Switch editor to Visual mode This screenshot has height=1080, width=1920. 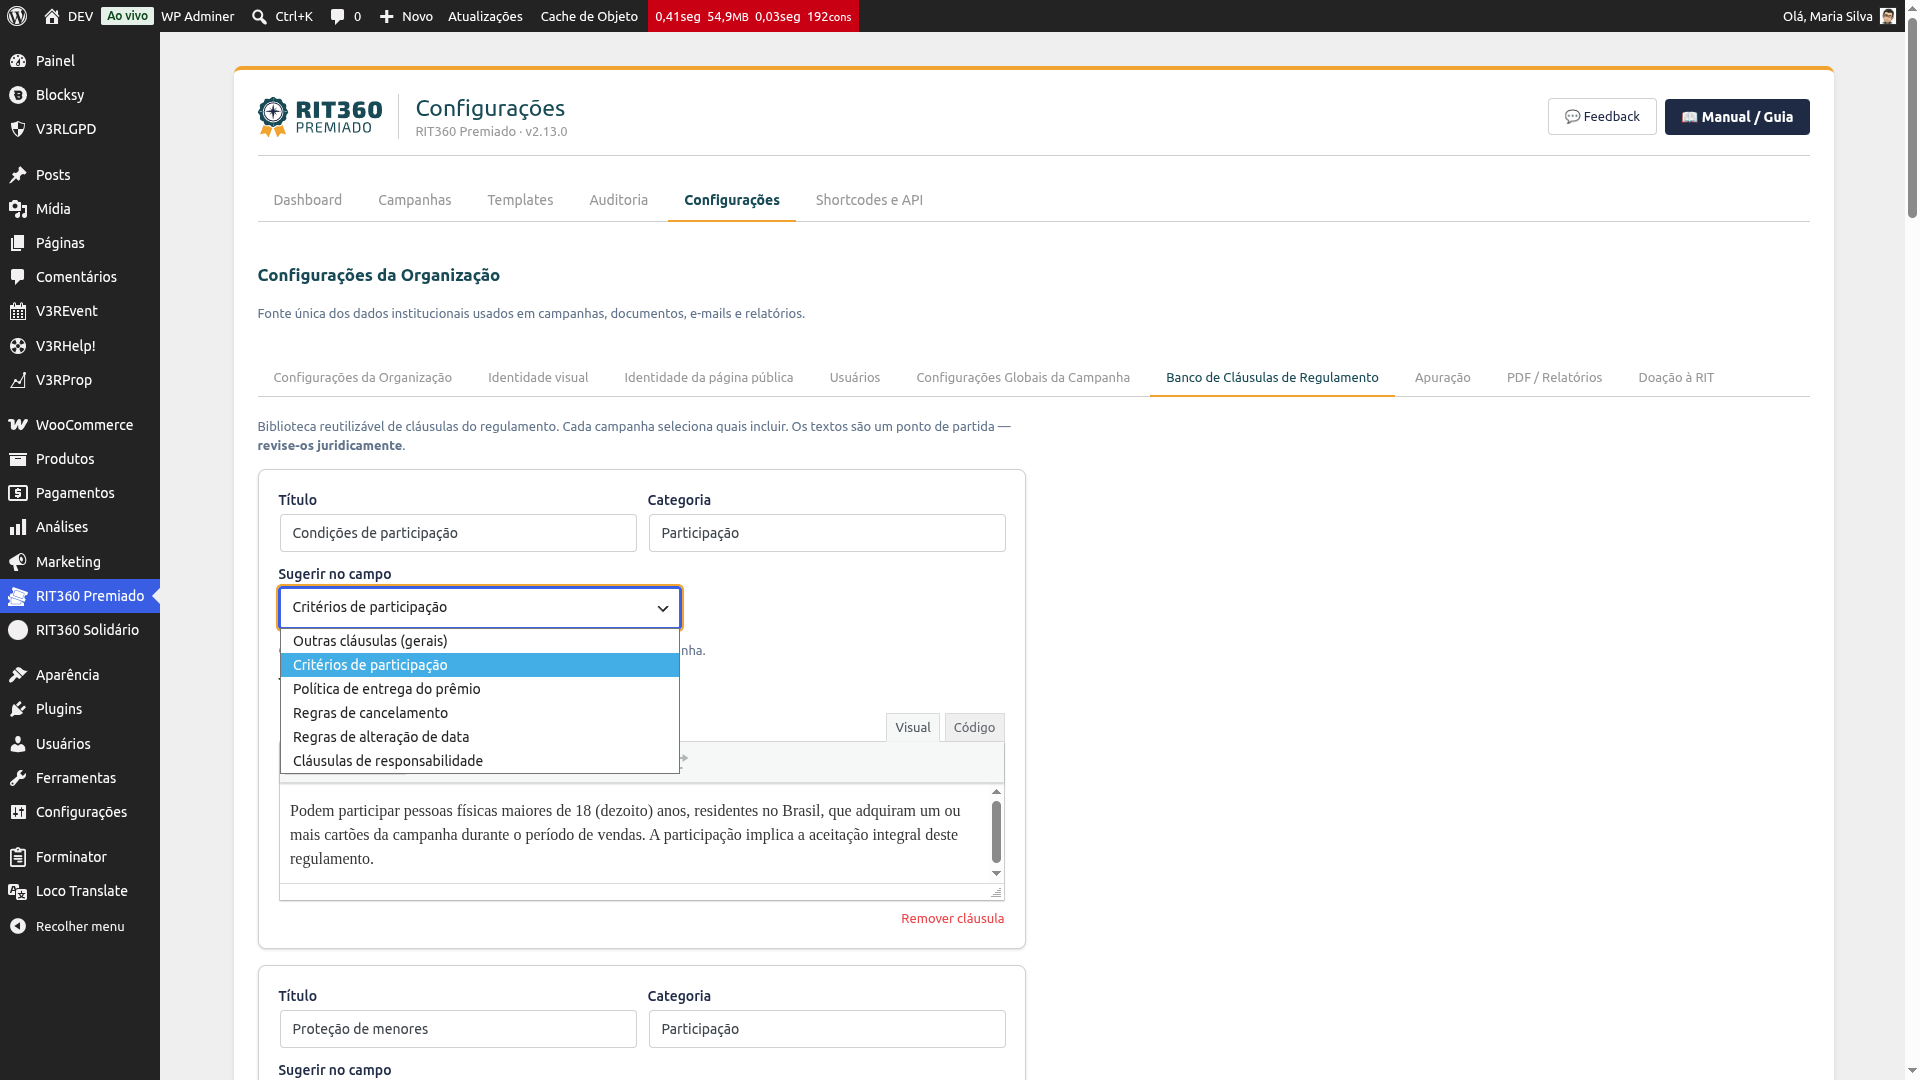913,728
